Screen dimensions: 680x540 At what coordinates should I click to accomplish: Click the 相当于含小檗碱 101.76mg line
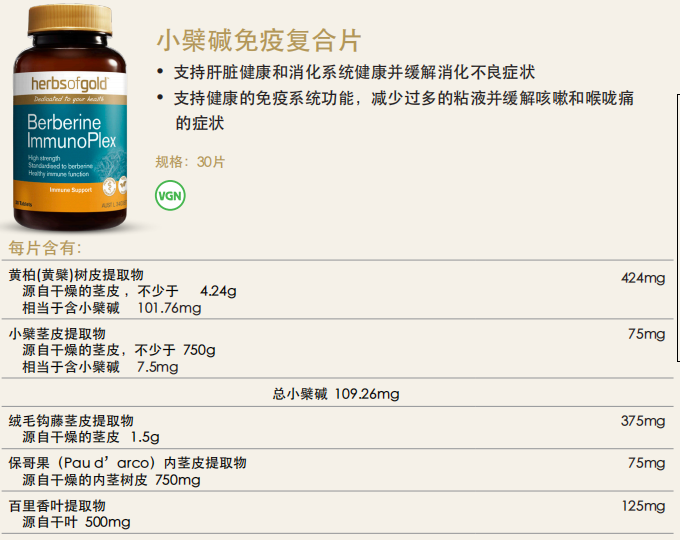pyautogui.click(x=112, y=308)
